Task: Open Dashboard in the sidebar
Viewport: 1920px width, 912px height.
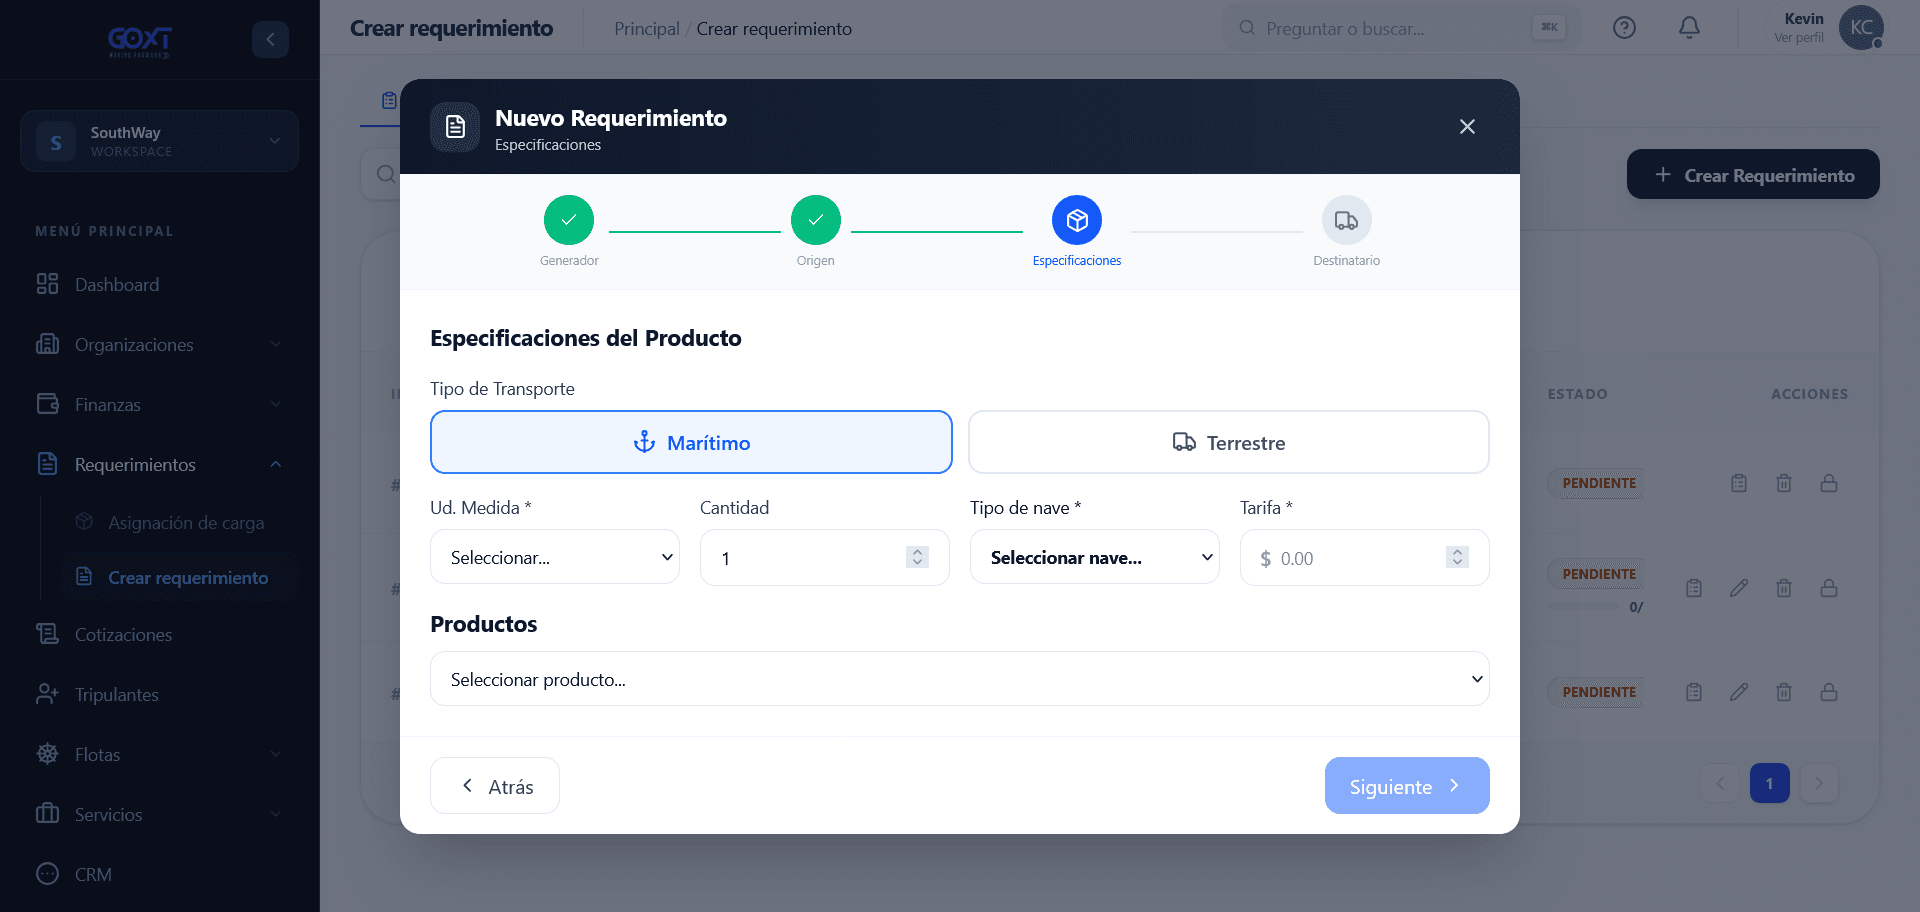Action: click(x=117, y=285)
